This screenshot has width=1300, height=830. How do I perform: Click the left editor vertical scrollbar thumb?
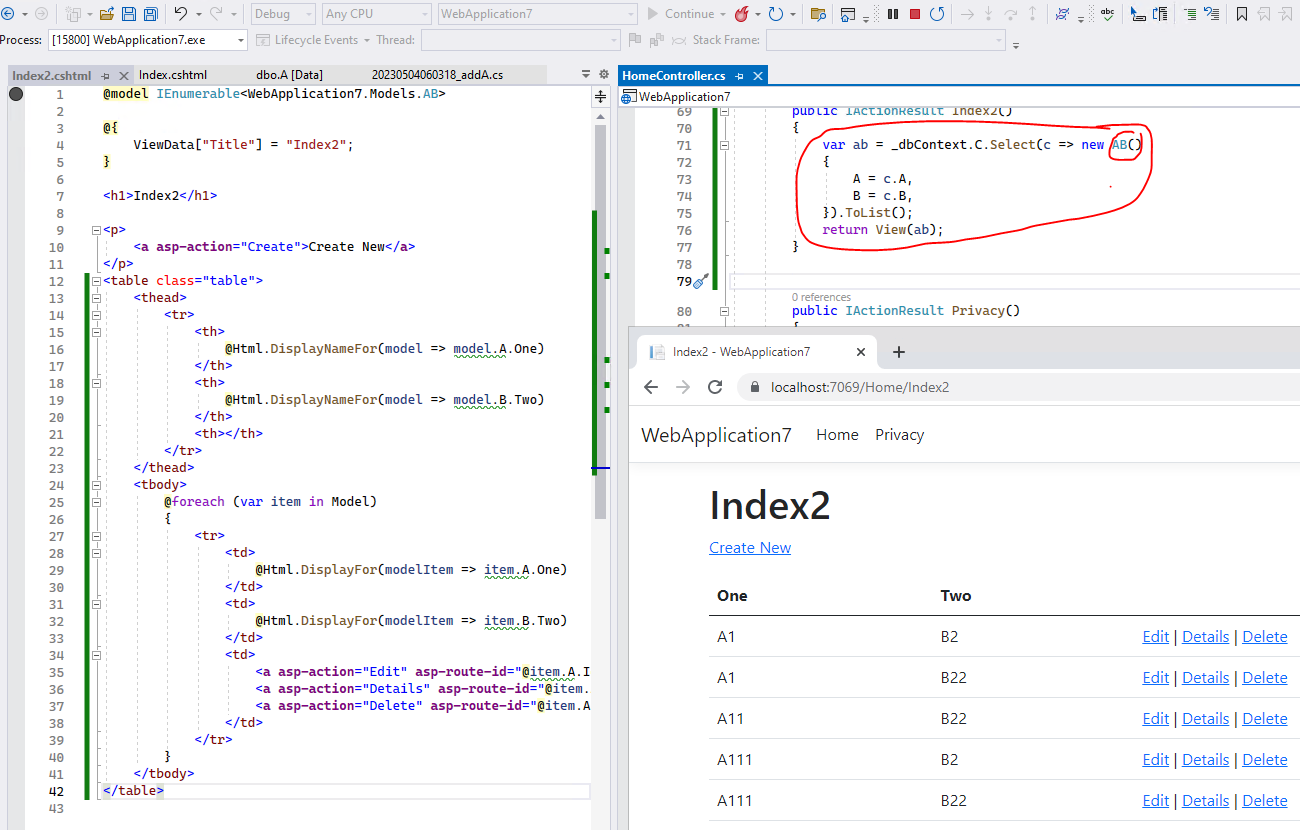point(600,320)
